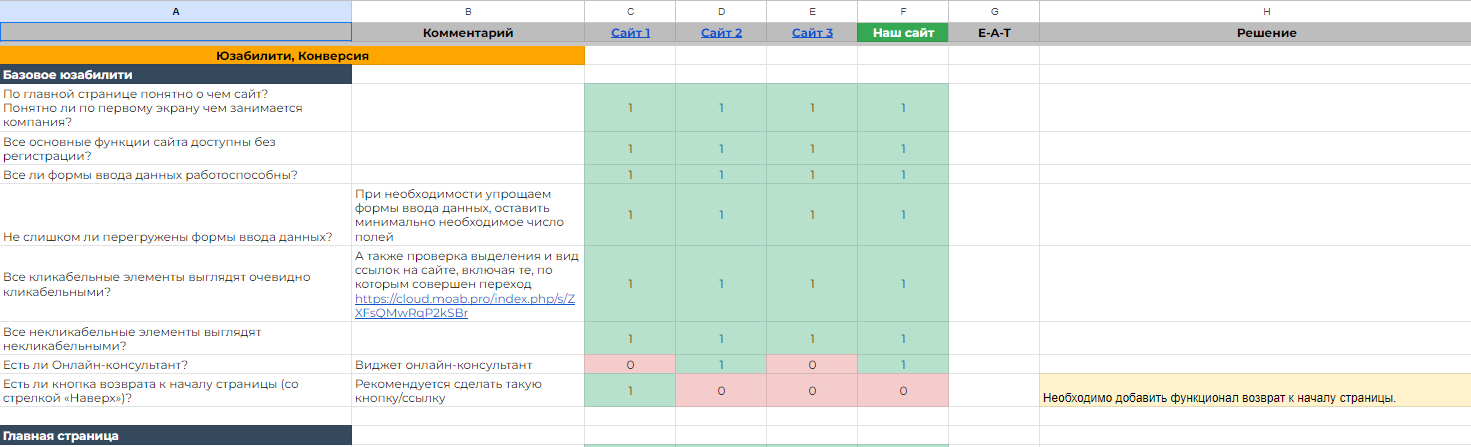Select column E by its letter header
The image size is (1471, 447).
point(812,11)
